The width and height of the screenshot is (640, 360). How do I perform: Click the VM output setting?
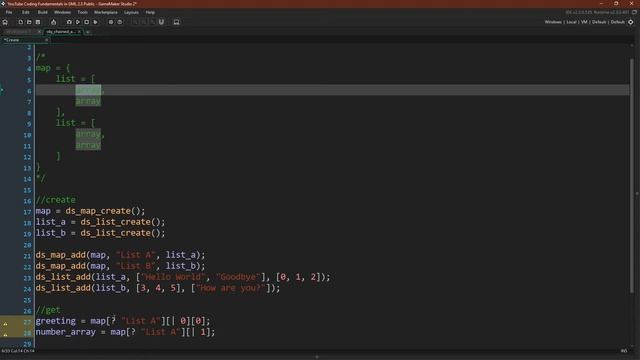584,22
